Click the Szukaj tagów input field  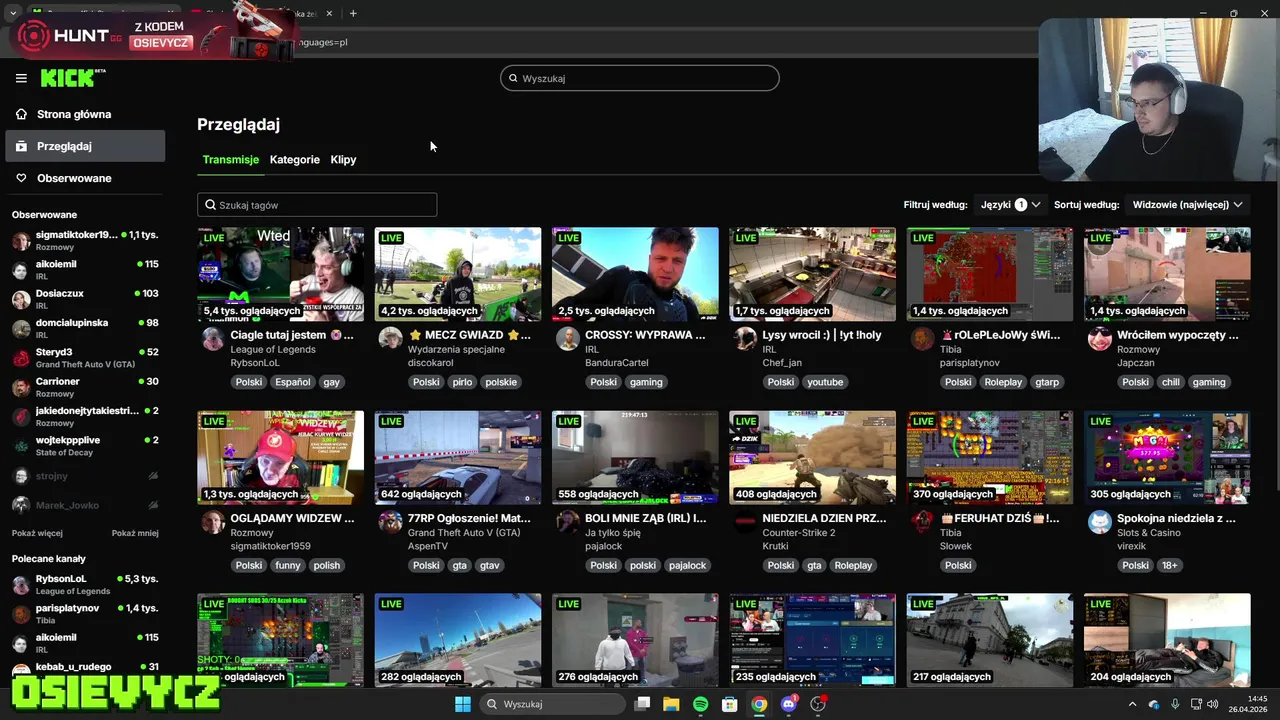[x=317, y=205]
